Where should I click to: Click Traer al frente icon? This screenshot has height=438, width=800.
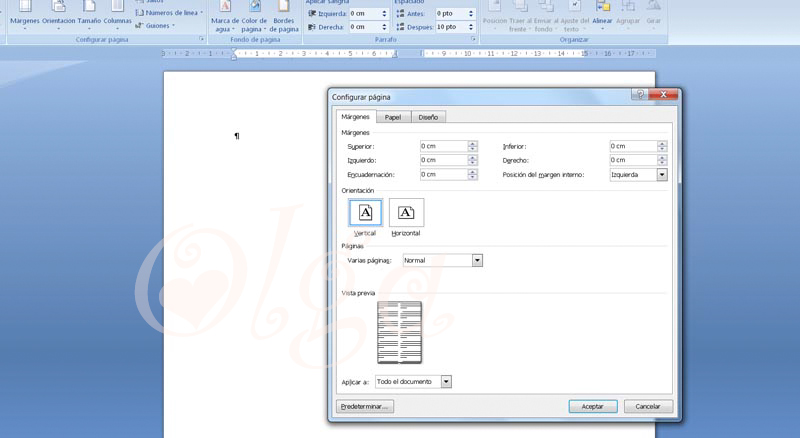point(520,16)
